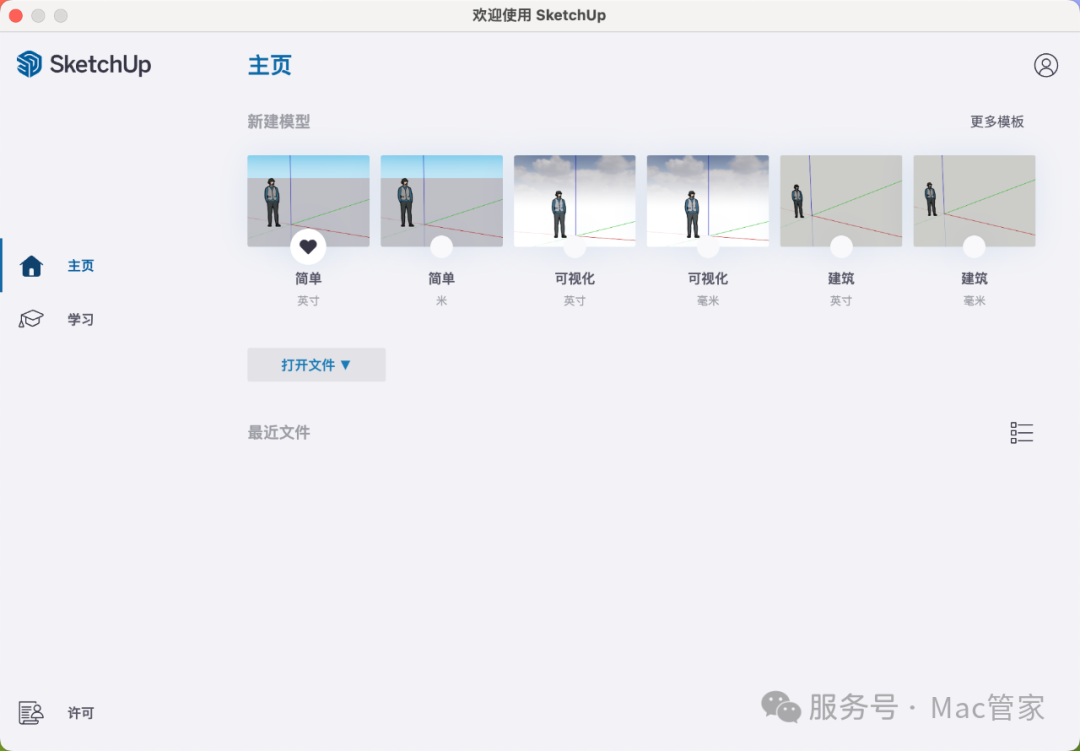This screenshot has height=751, width=1080.
Task: Click the 建筑 millimeters template label
Action: point(974,278)
